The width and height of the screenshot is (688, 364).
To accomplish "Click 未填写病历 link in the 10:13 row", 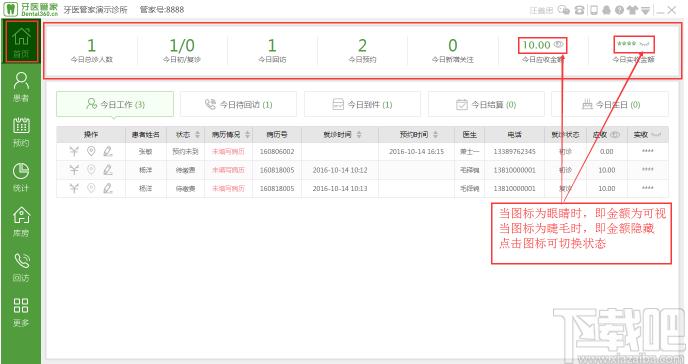I will [228, 188].
